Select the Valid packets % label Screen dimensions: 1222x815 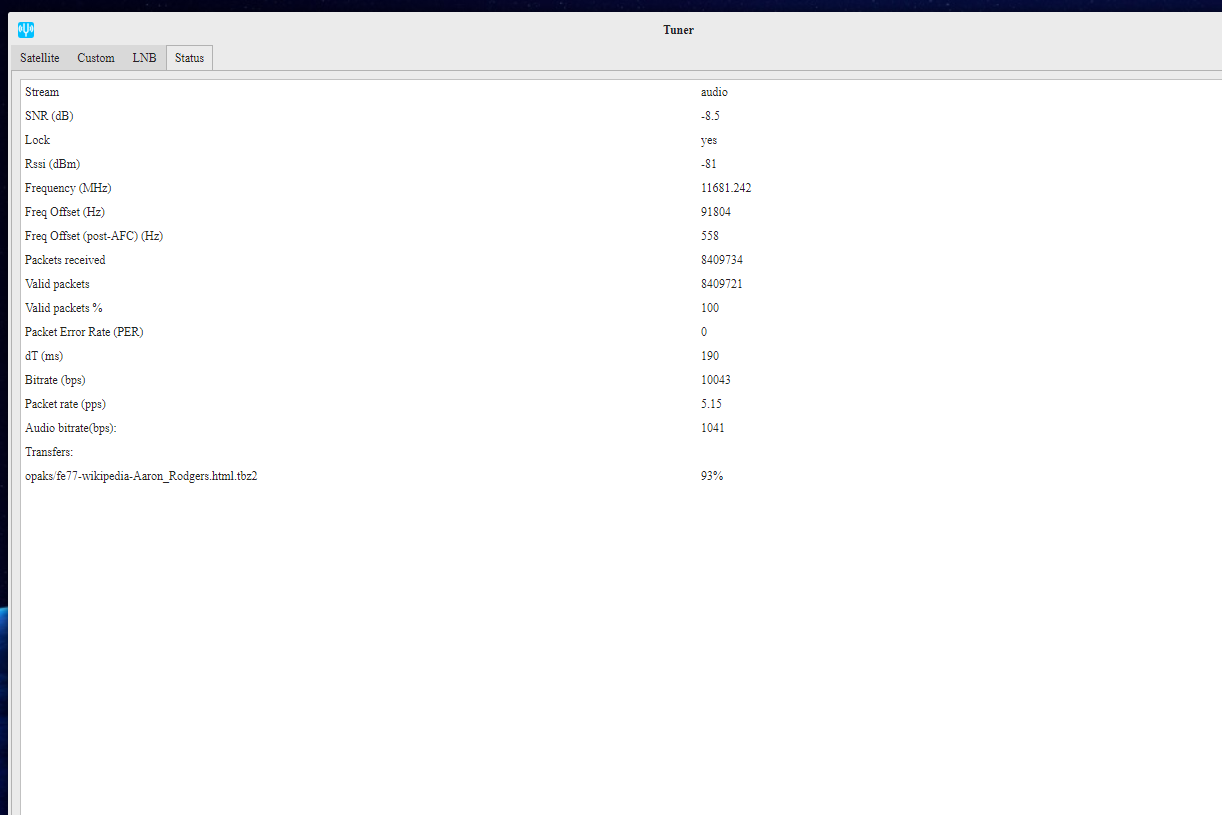pos(64,308)
